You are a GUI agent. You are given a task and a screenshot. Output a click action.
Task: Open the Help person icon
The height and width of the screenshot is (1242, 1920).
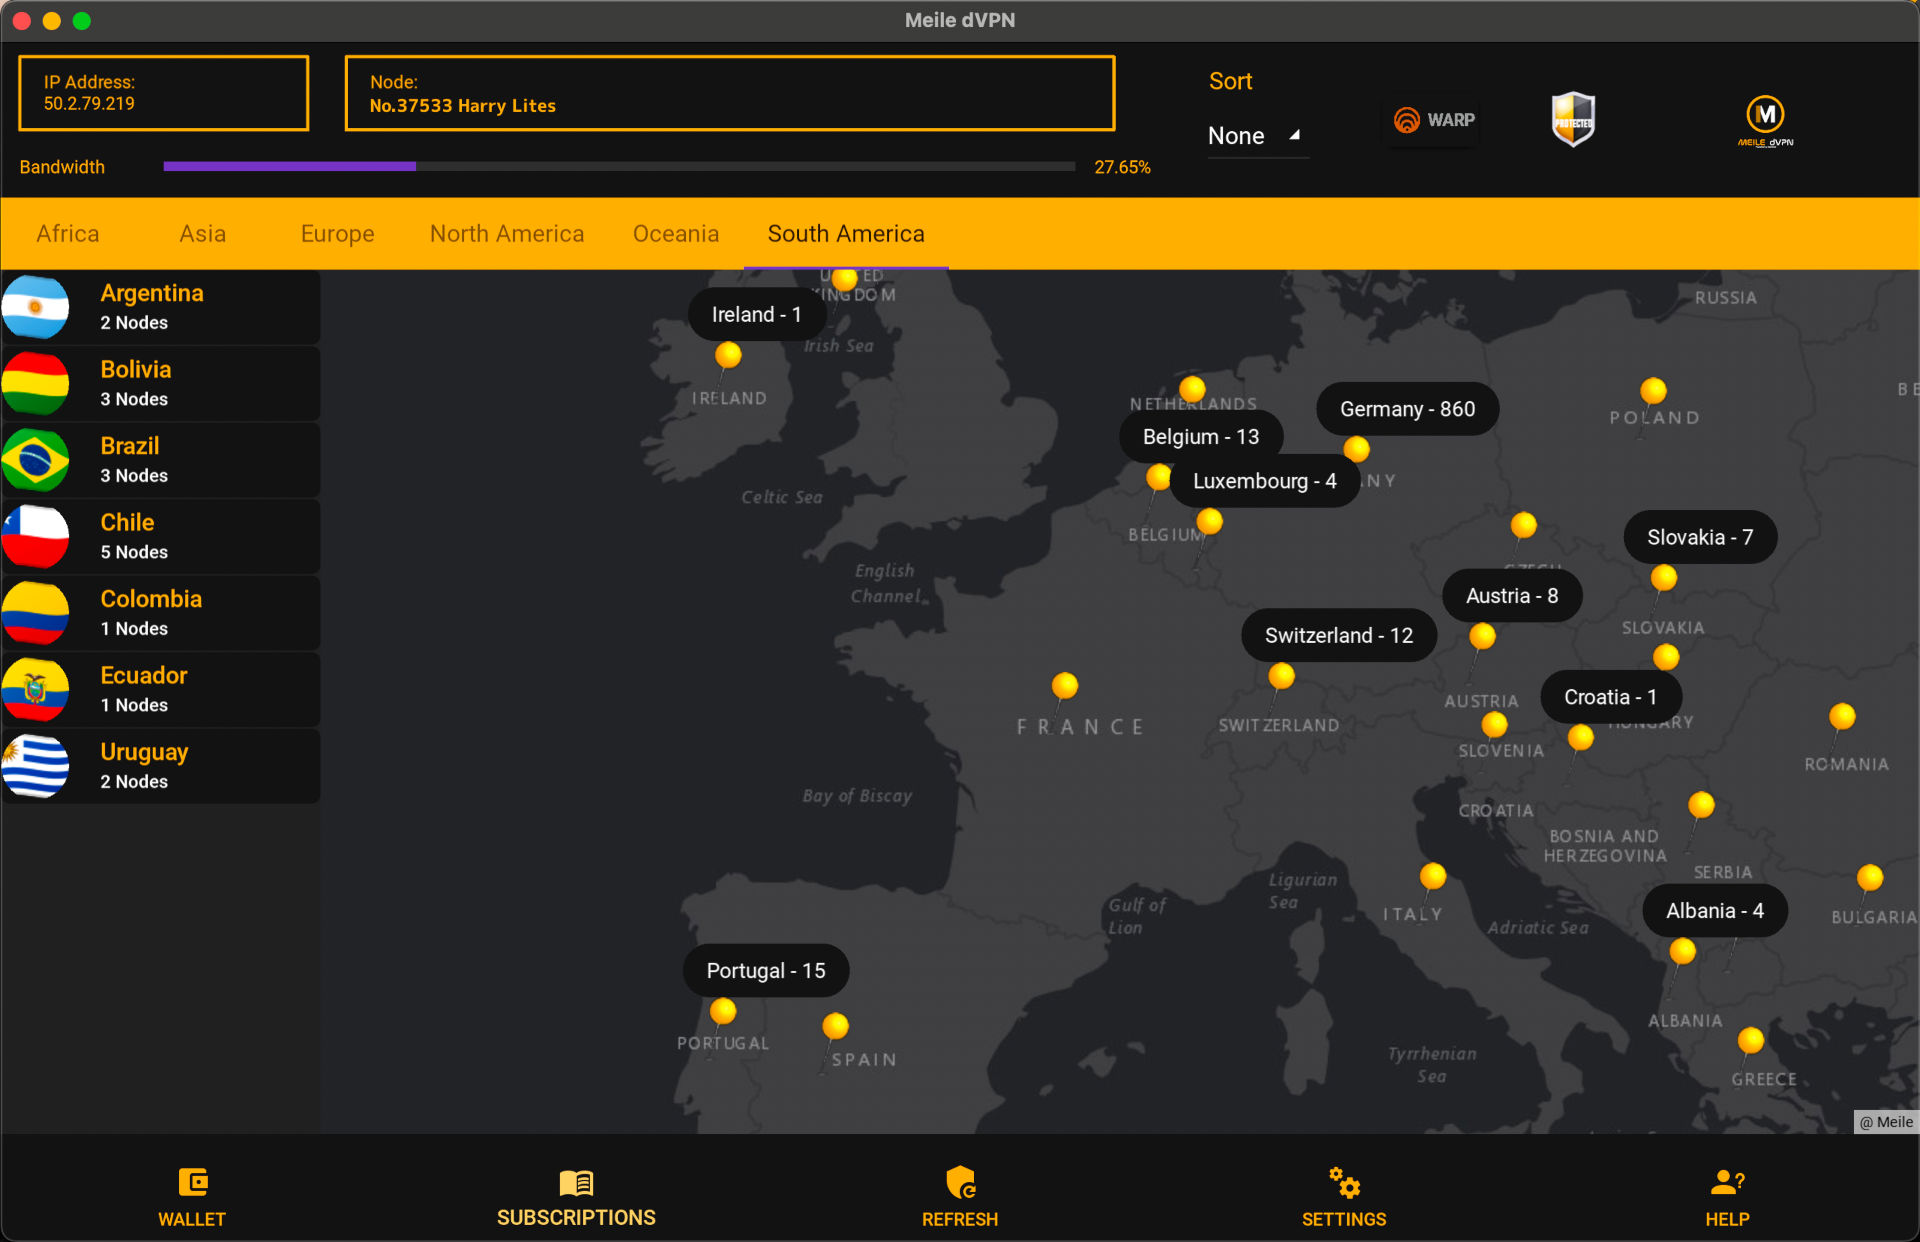[1727, 1183]
